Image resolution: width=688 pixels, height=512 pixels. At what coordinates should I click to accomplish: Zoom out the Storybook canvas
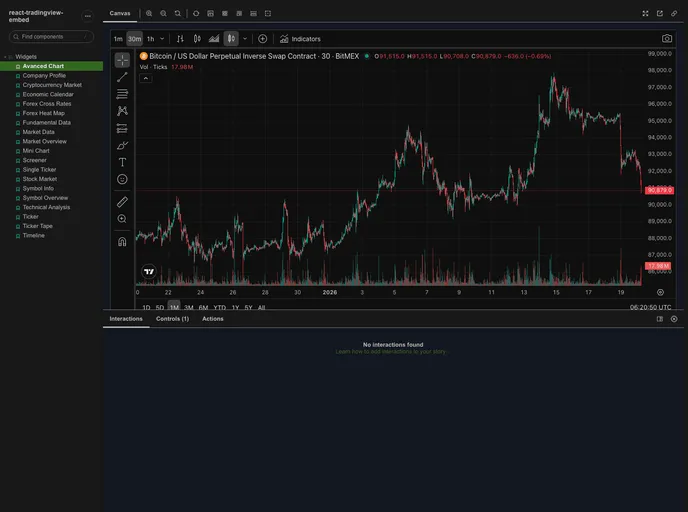click(163, 14)
